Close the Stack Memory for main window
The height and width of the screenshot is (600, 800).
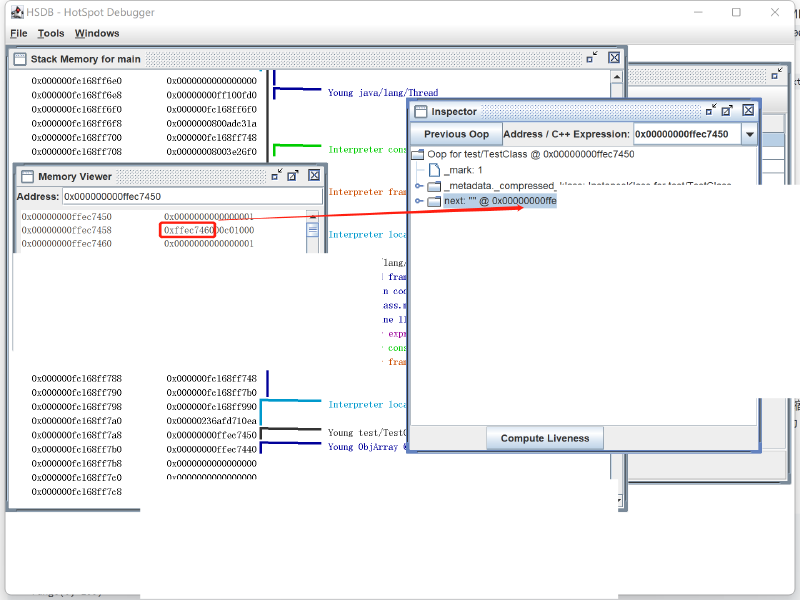click(x=614, y=59)
